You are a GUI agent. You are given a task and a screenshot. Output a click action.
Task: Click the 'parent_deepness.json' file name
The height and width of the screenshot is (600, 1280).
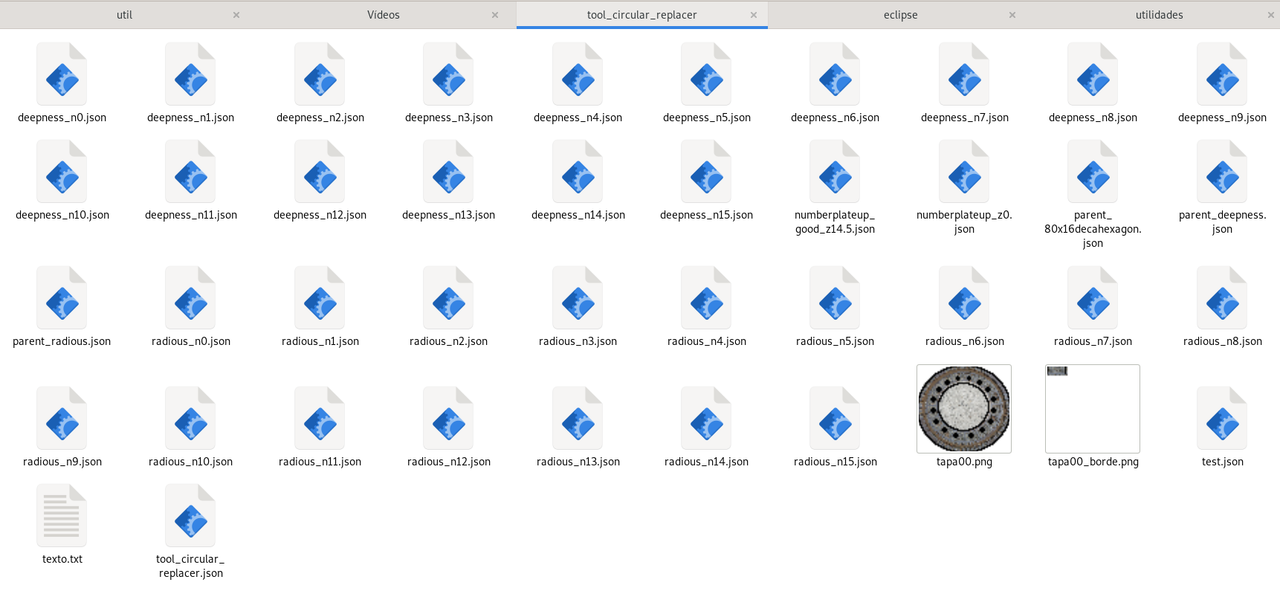tap(1222, 222)
